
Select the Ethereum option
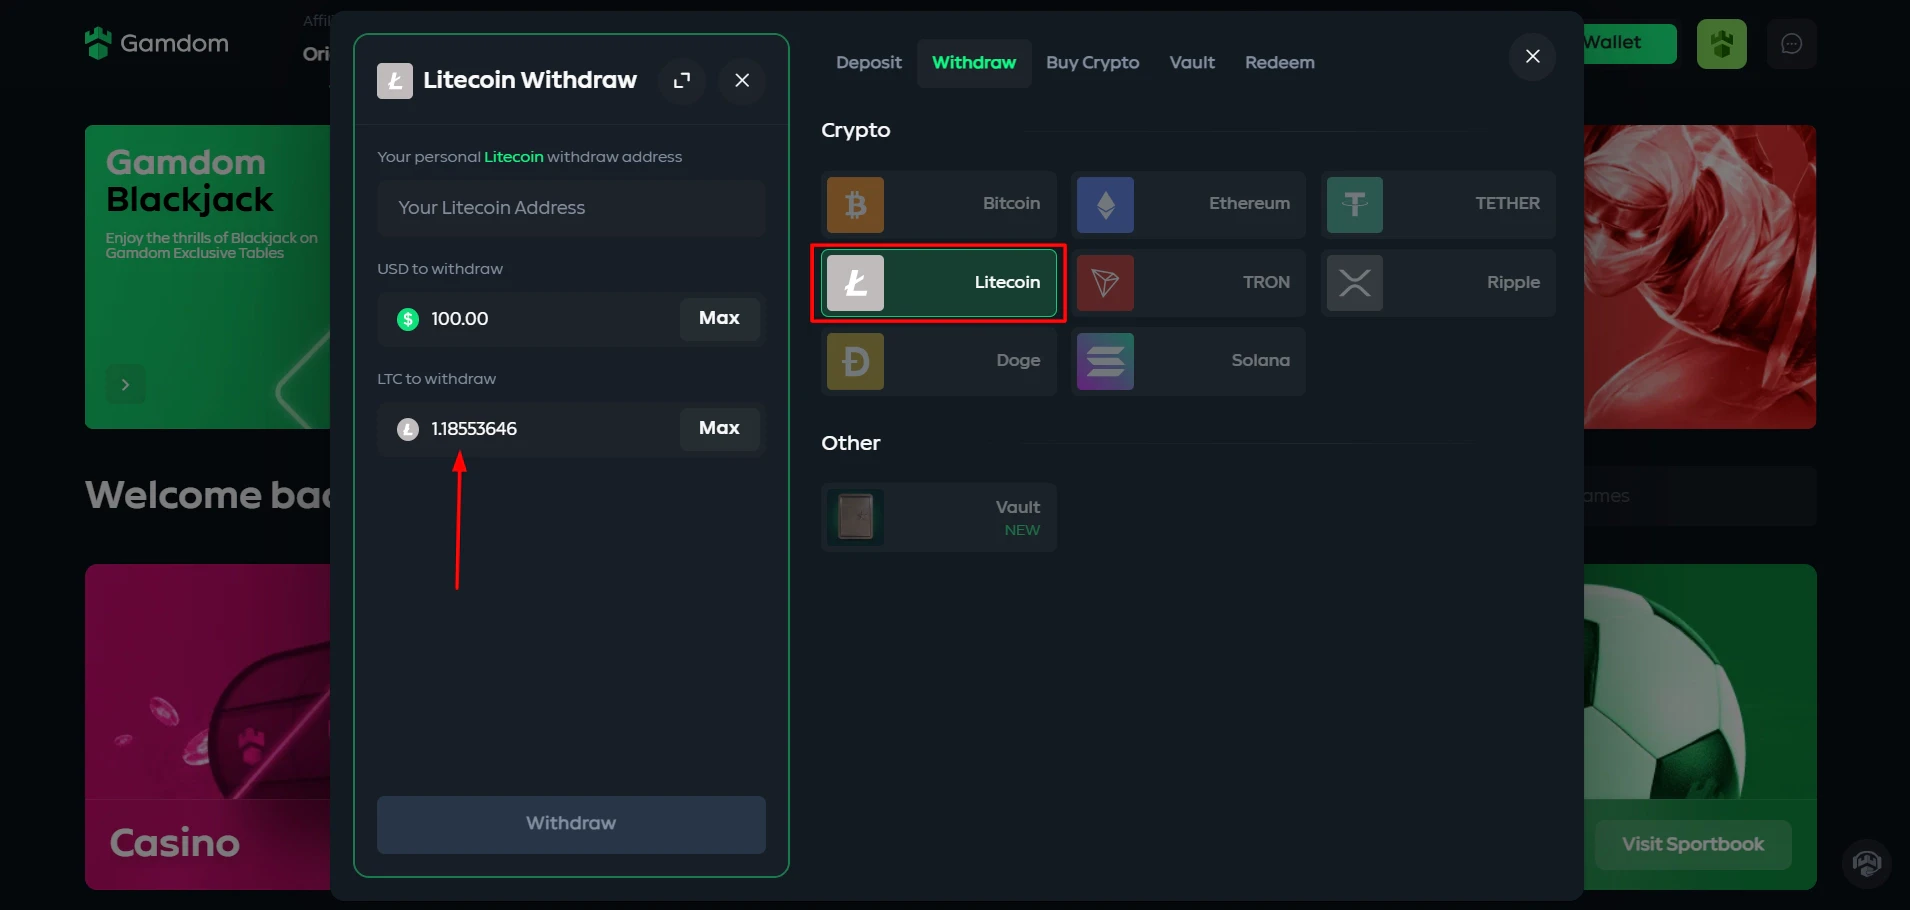1188,205
